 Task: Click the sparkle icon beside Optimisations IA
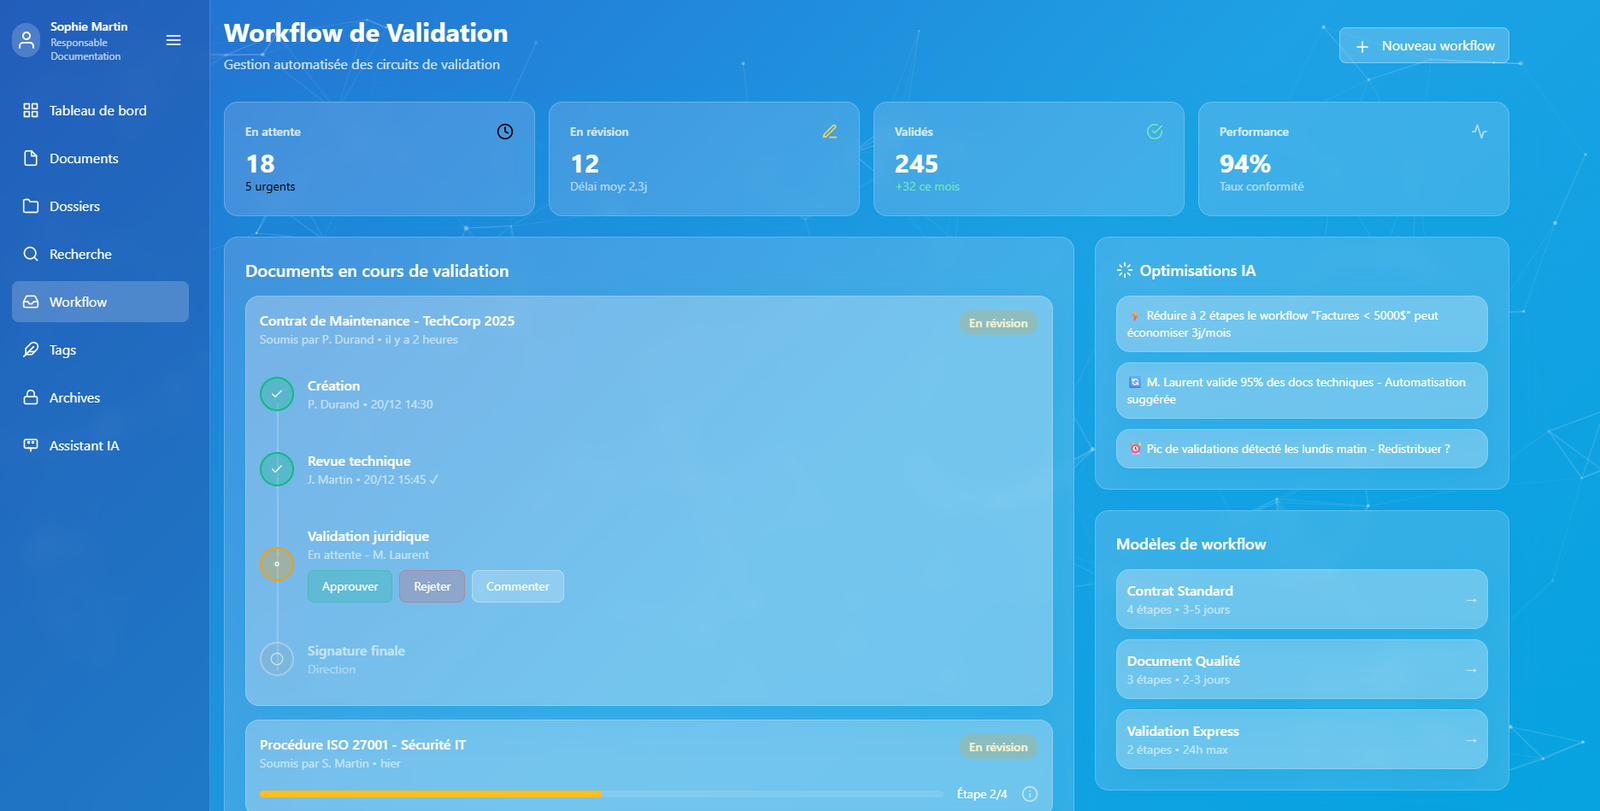click(x=1125, y=270)
